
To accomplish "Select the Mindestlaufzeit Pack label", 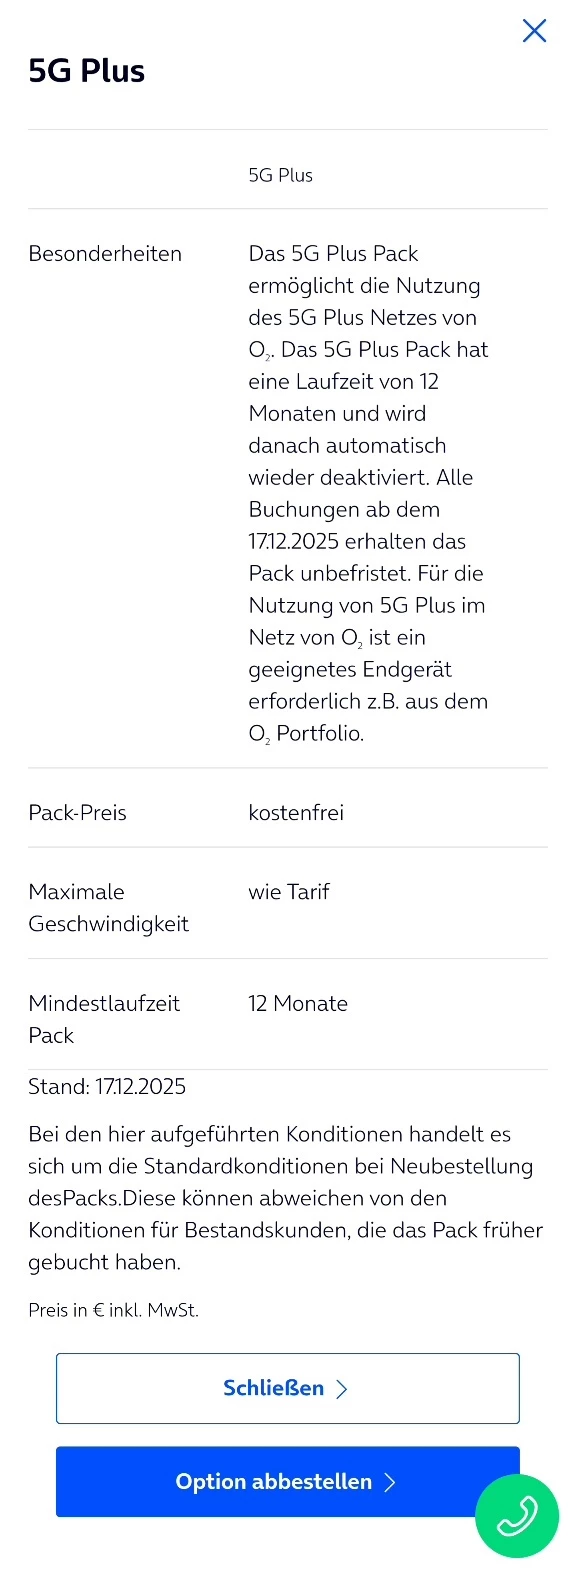I will pos(104,1019).
